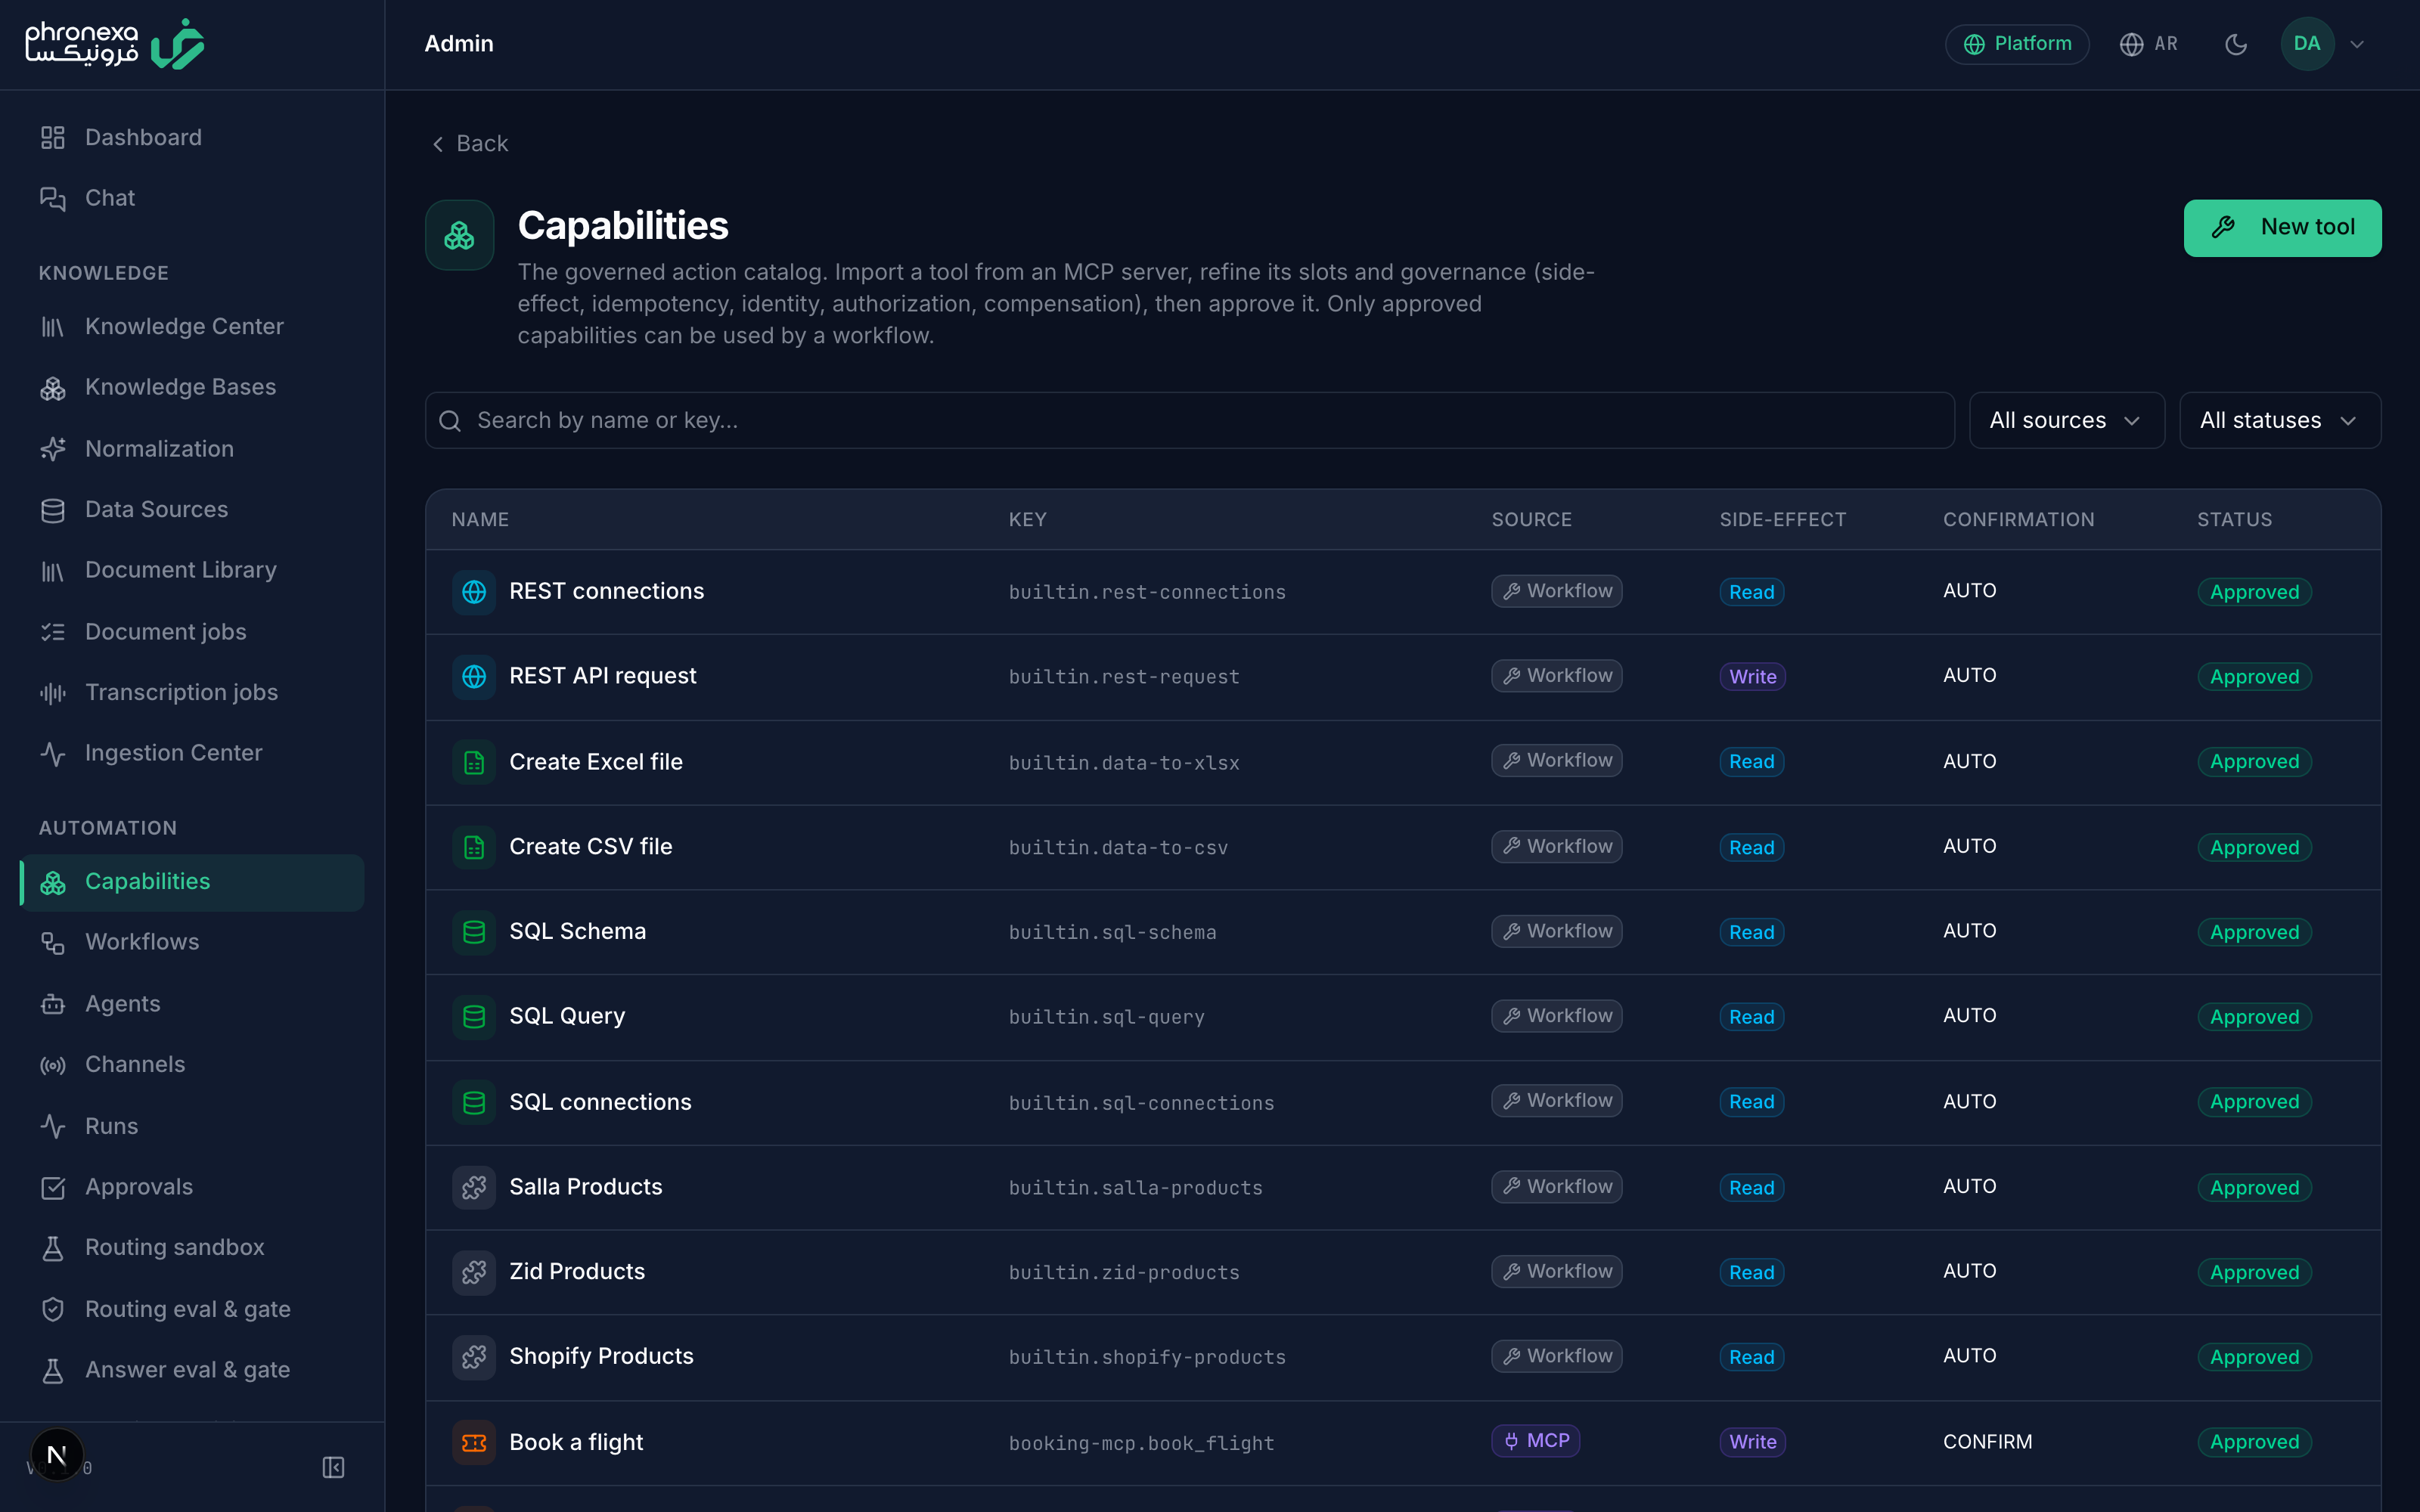This screenshot has width=2420, height=1512.
Task: Select key builtin.data-to-xlsx
Action: click(x=1124, y=763)
